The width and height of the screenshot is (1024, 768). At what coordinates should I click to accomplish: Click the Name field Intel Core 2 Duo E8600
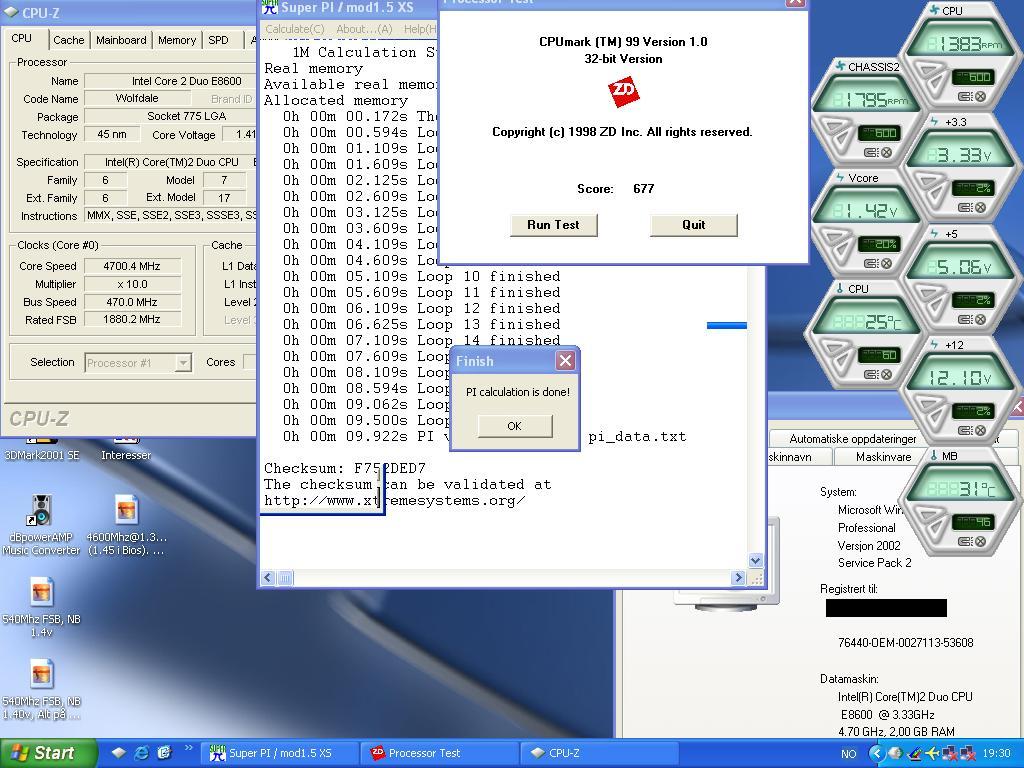[171, 81]
